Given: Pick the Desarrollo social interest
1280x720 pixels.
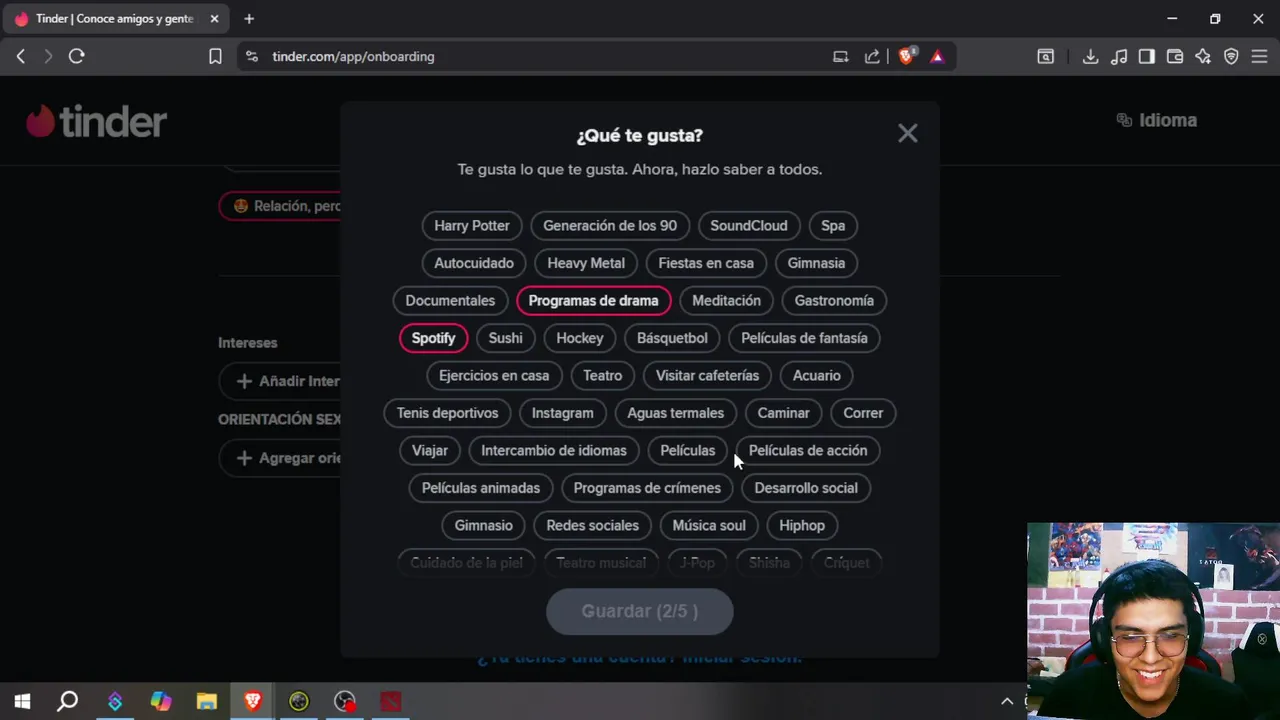Looking at the screenshot, I should (806, 488).
